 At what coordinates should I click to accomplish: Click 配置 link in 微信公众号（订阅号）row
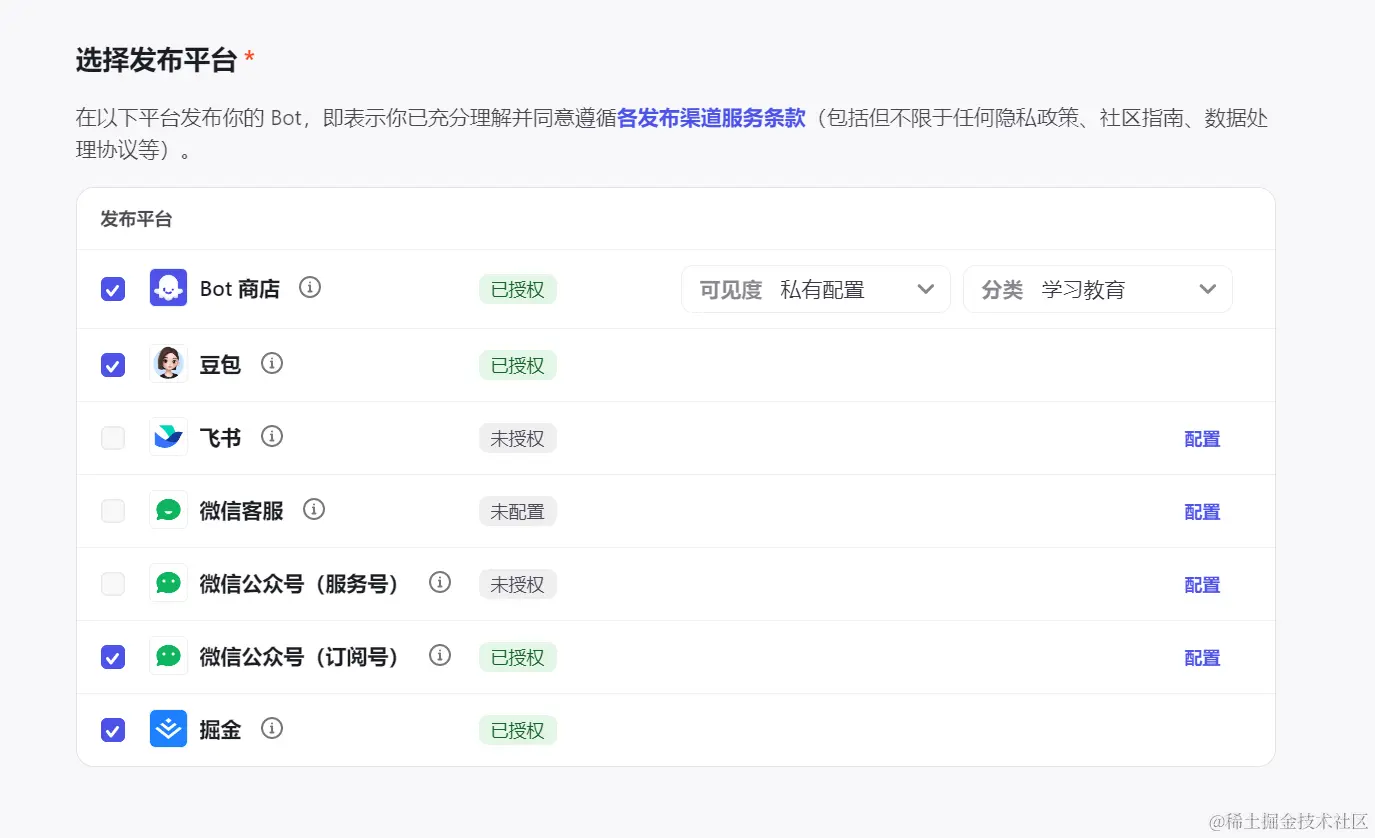(x=1202, y=658)
